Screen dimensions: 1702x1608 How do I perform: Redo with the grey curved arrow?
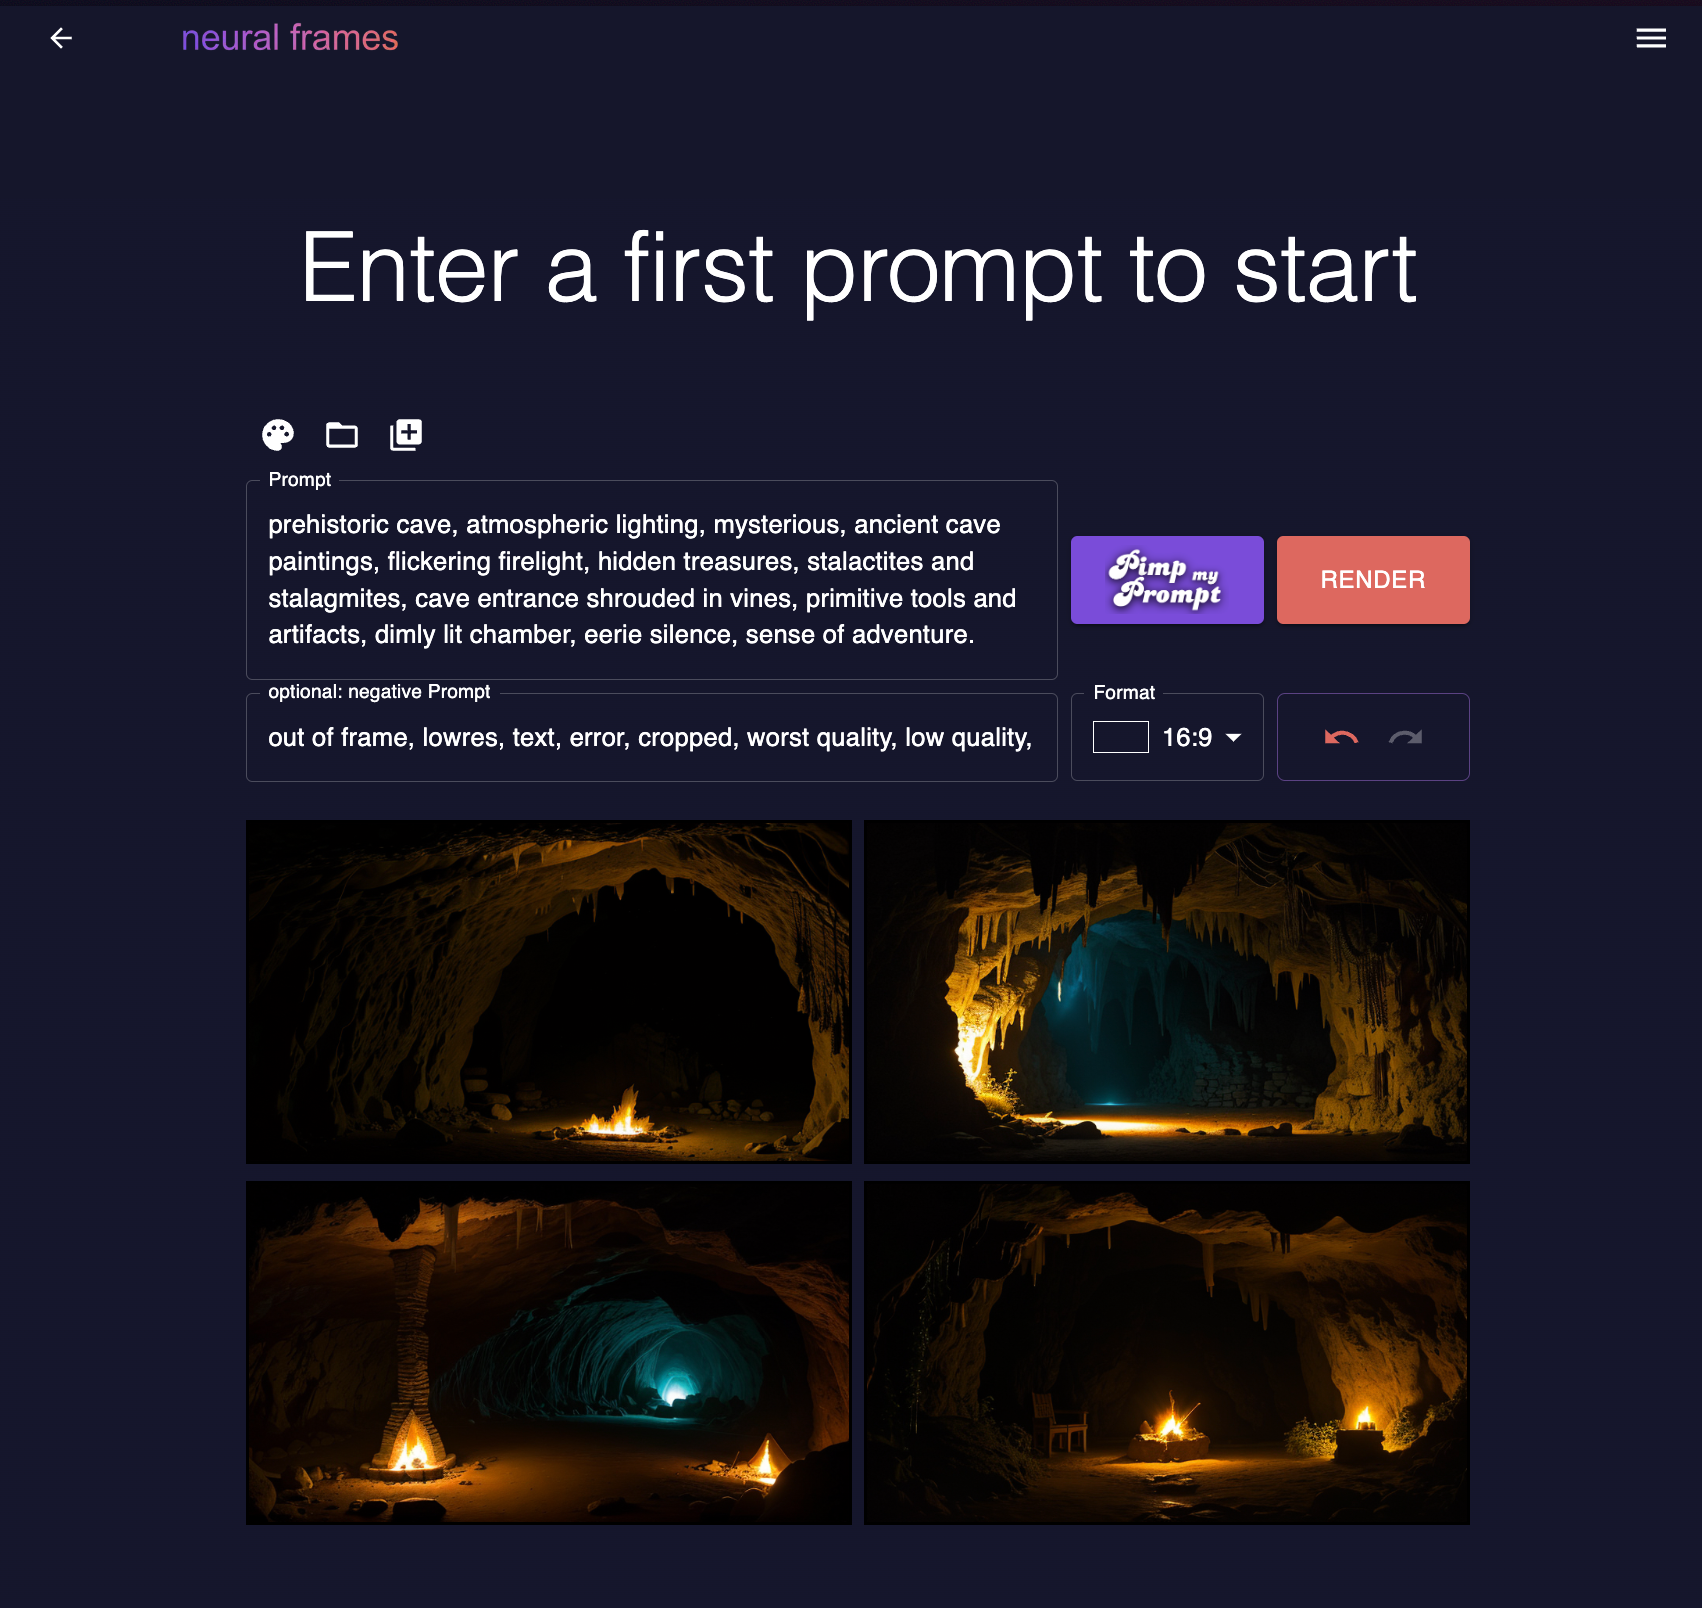pyautogui.click(x=1405, y=738)
